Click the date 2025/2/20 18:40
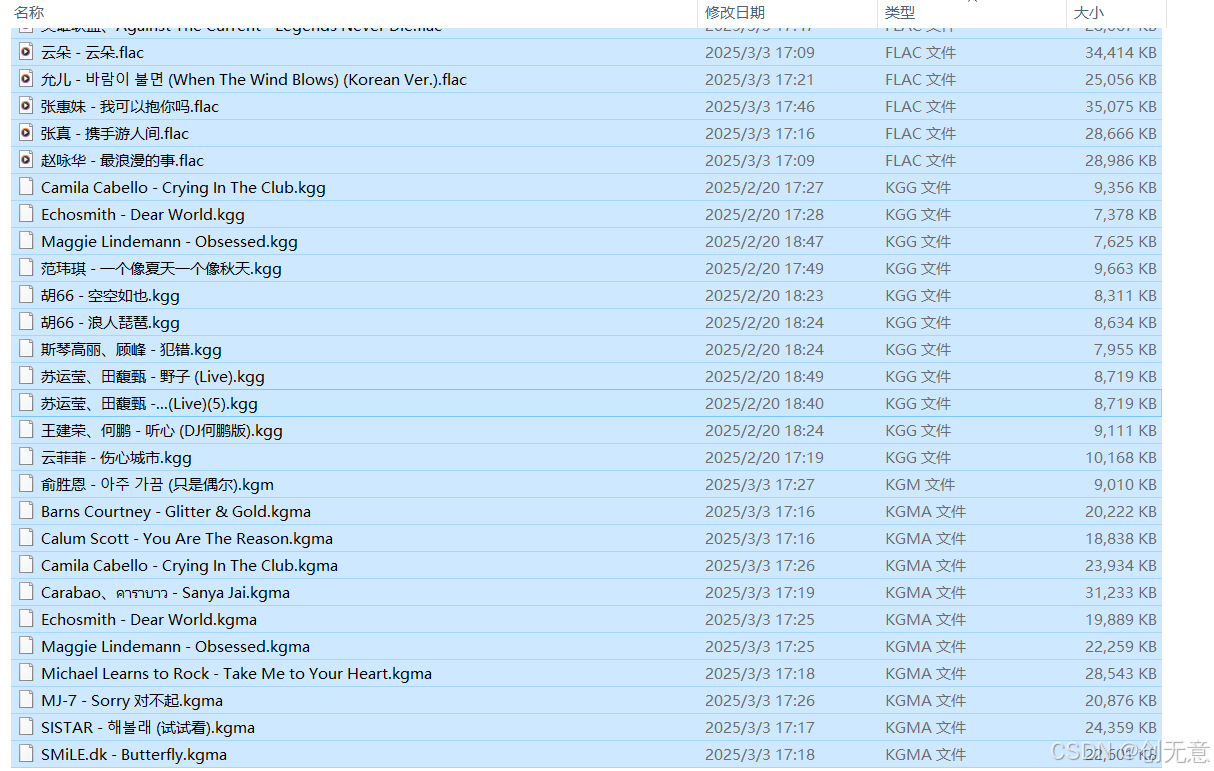Image resolution: width=1214 pixels, height=771 pixels. pyautogui.click(x=764, y=403)
